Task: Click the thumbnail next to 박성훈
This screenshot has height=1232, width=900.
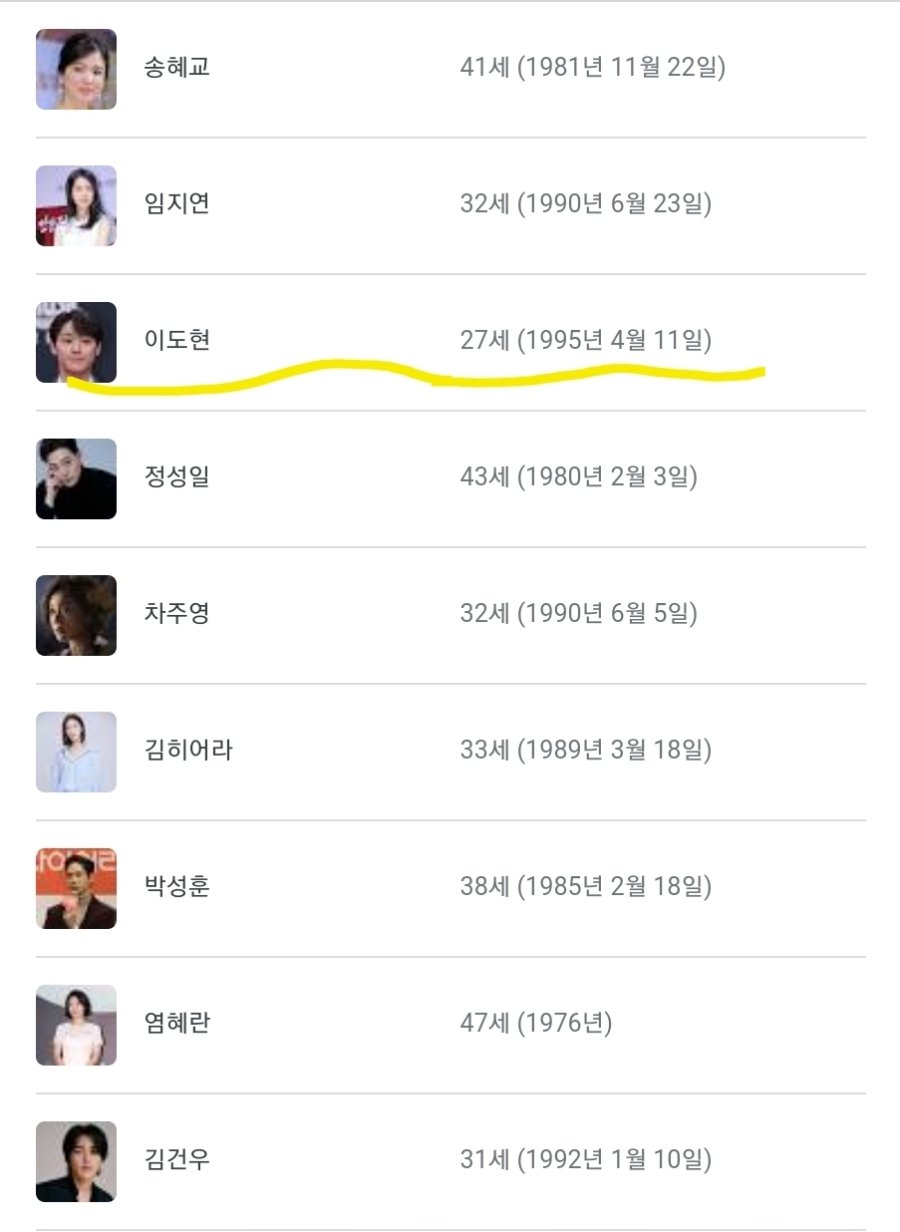Action: click(76, 888)
